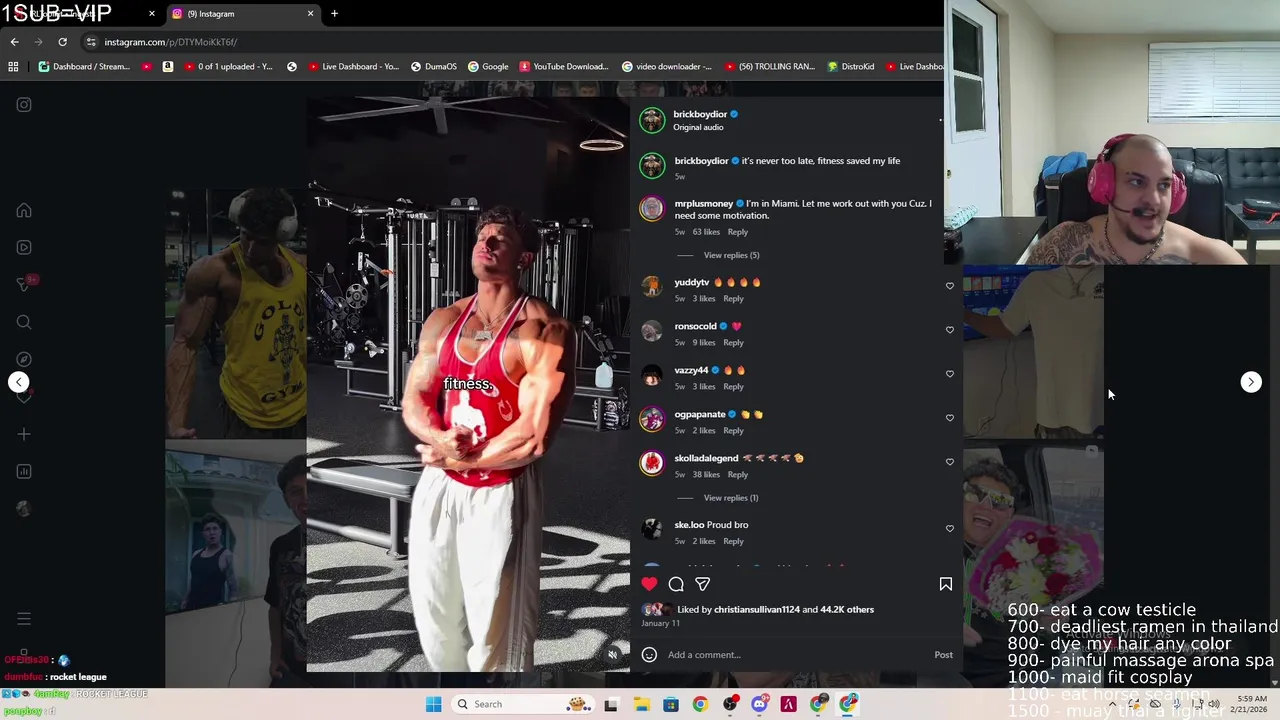Image resolution: width=1280 pixels, height=720 pixels.
Task: Open Dashboard / Stream bookmark
Action: point(86,67)
